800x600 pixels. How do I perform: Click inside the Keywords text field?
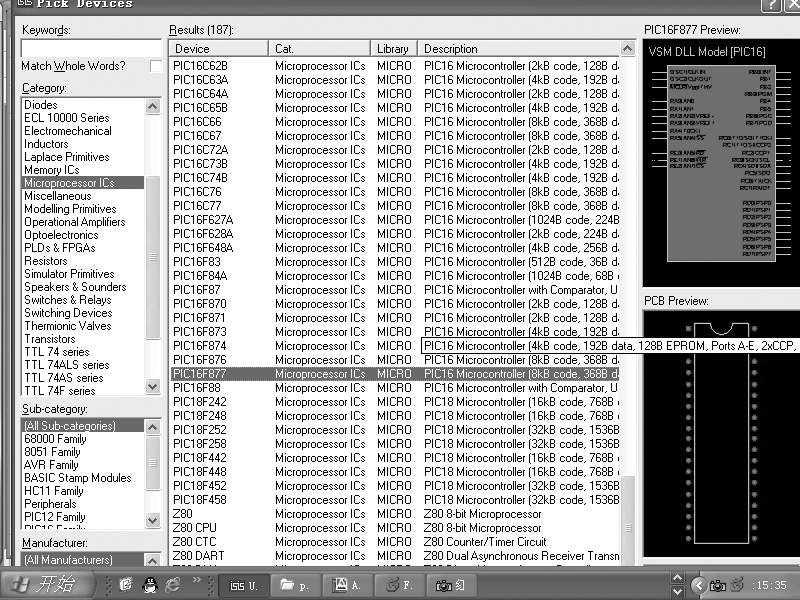tap(90, 48)
